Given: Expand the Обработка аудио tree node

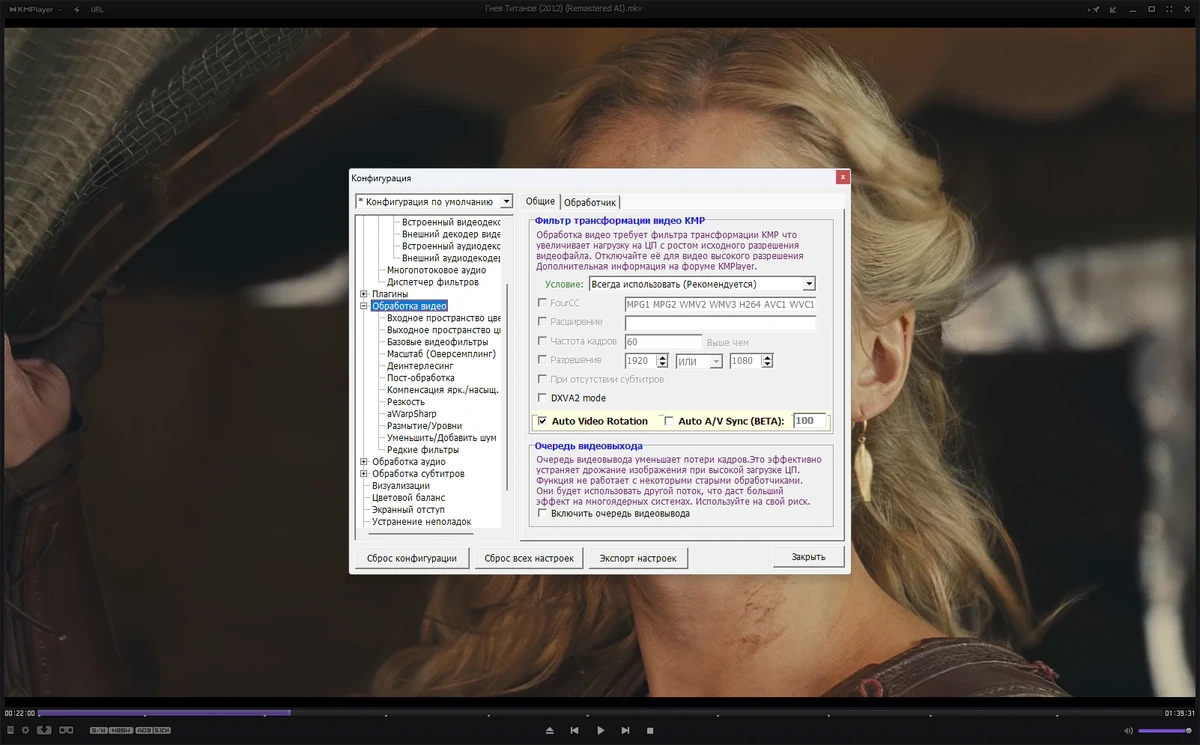Looking at the screenshot, I should [x=364, y=462].
